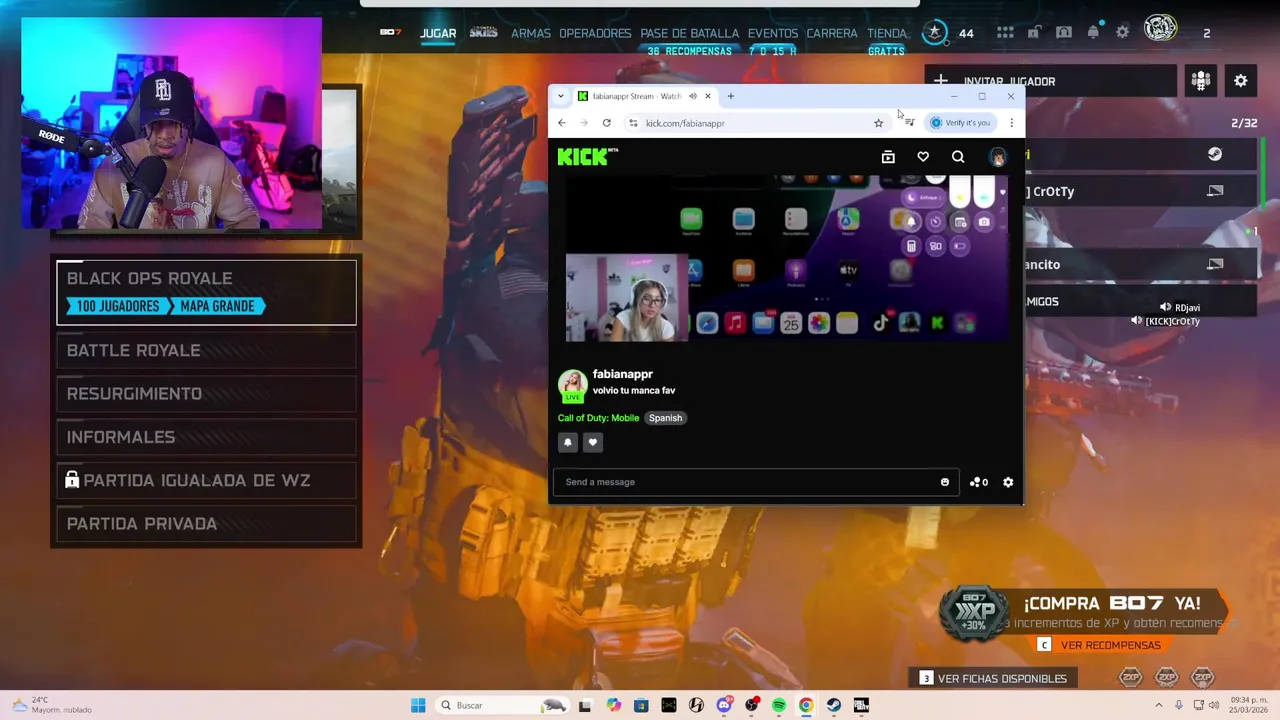The width and height of the screenshot is (1280, 720).
Task: Open the squad group icon next to invite
Action: (1201, 81)
